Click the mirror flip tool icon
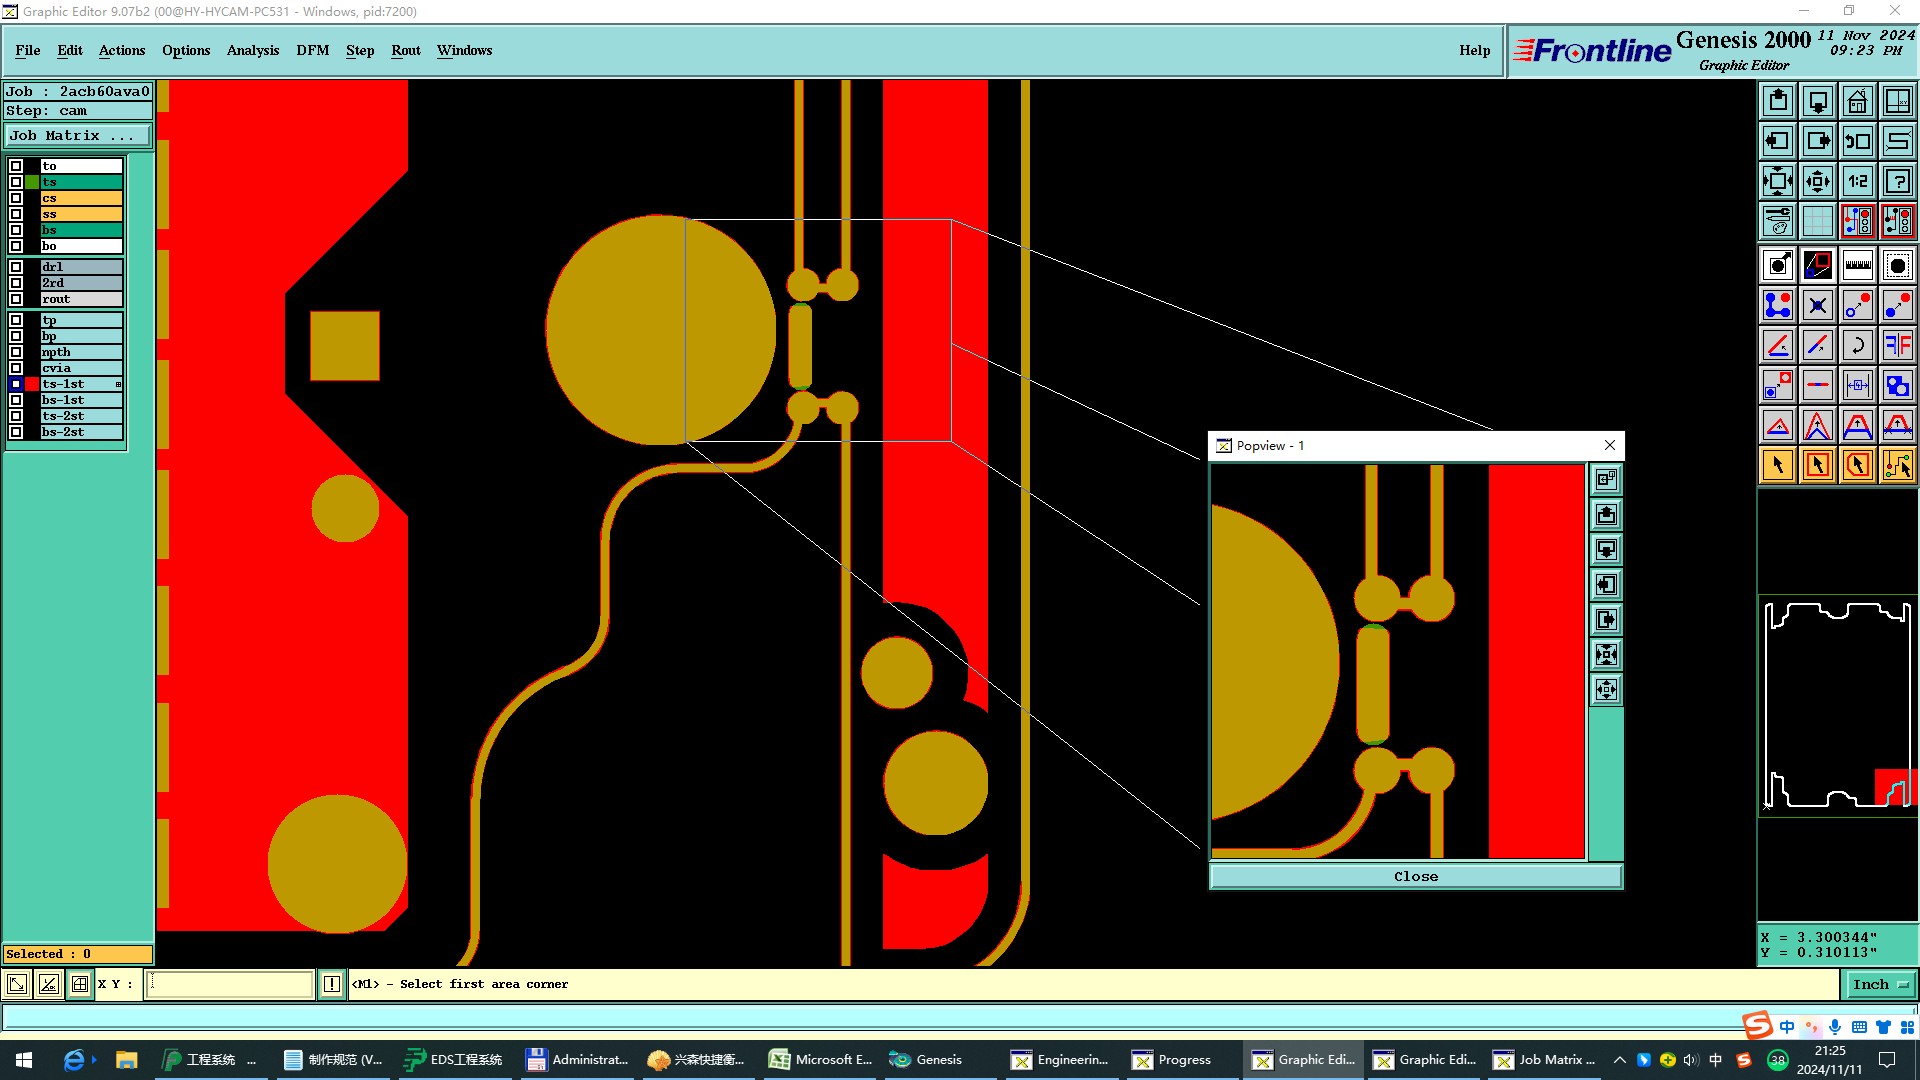 click(1897, 345)
